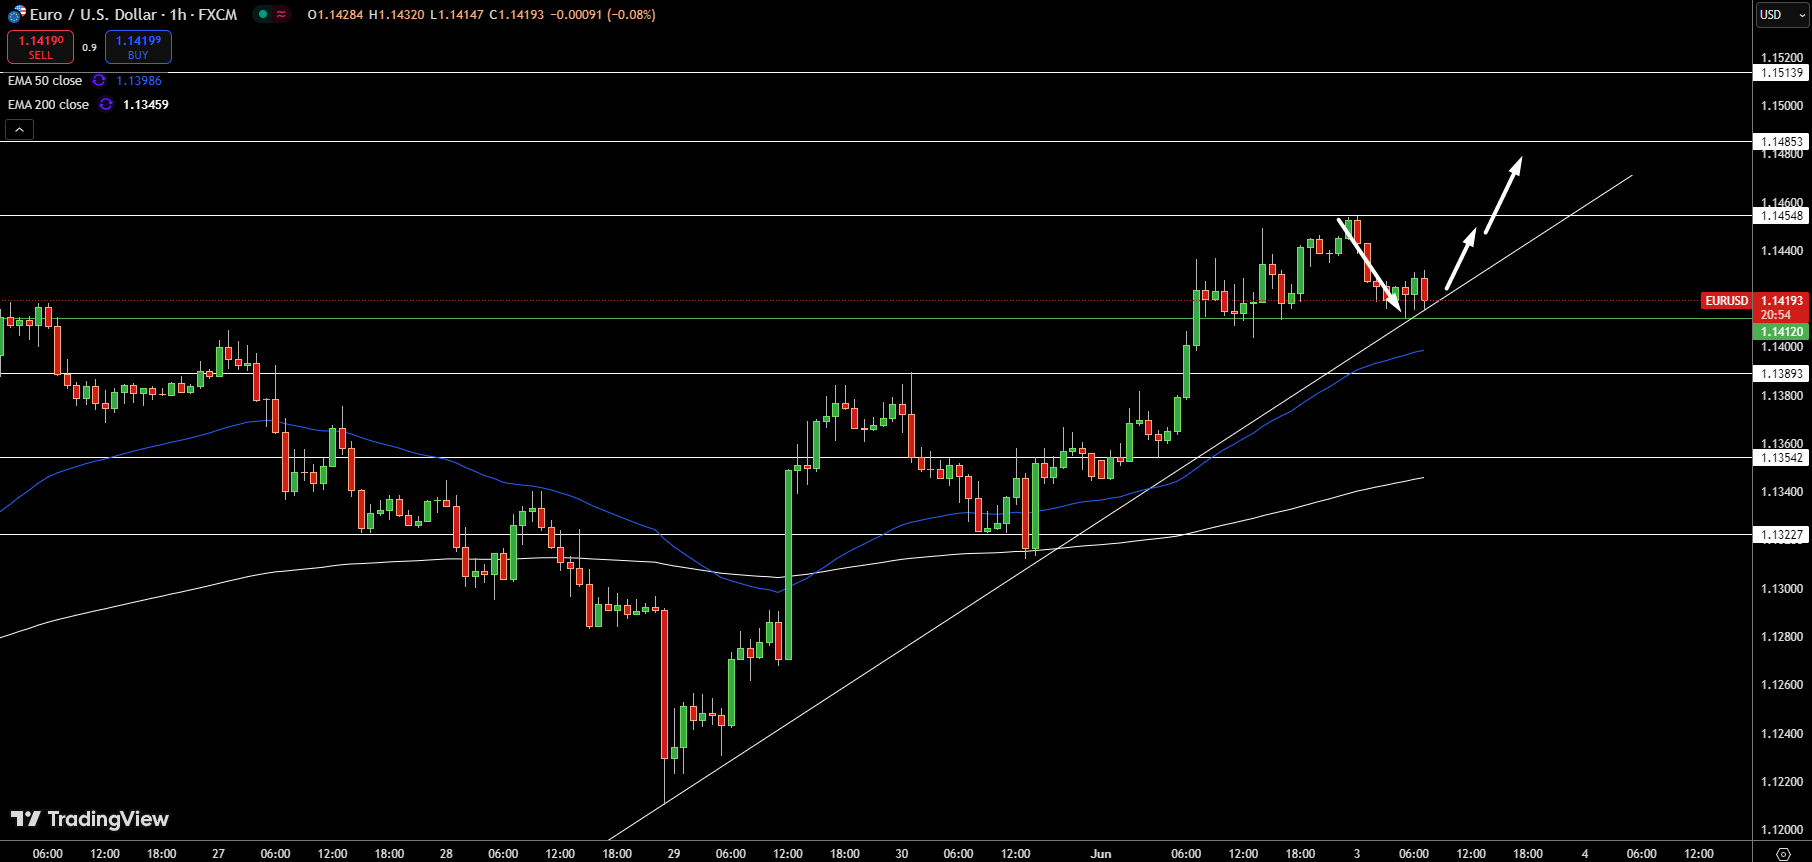Click the 1.15139 horizontal line price label
The image size is (1812, 862).
point(1782,72)
